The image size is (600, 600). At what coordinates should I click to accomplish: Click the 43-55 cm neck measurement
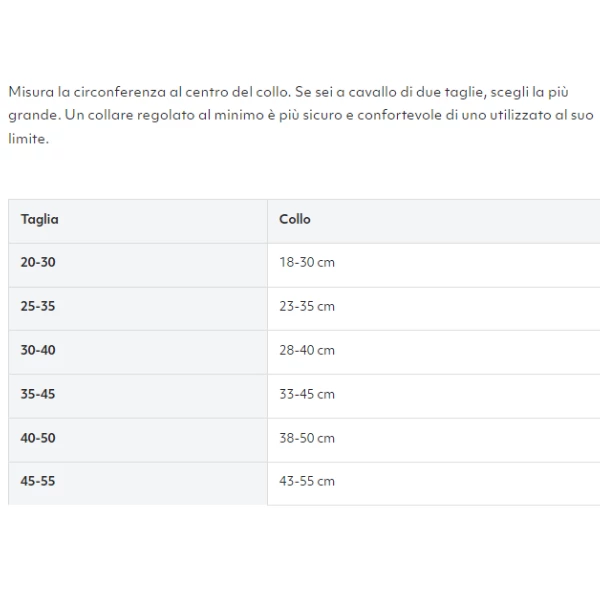[306, 481]
